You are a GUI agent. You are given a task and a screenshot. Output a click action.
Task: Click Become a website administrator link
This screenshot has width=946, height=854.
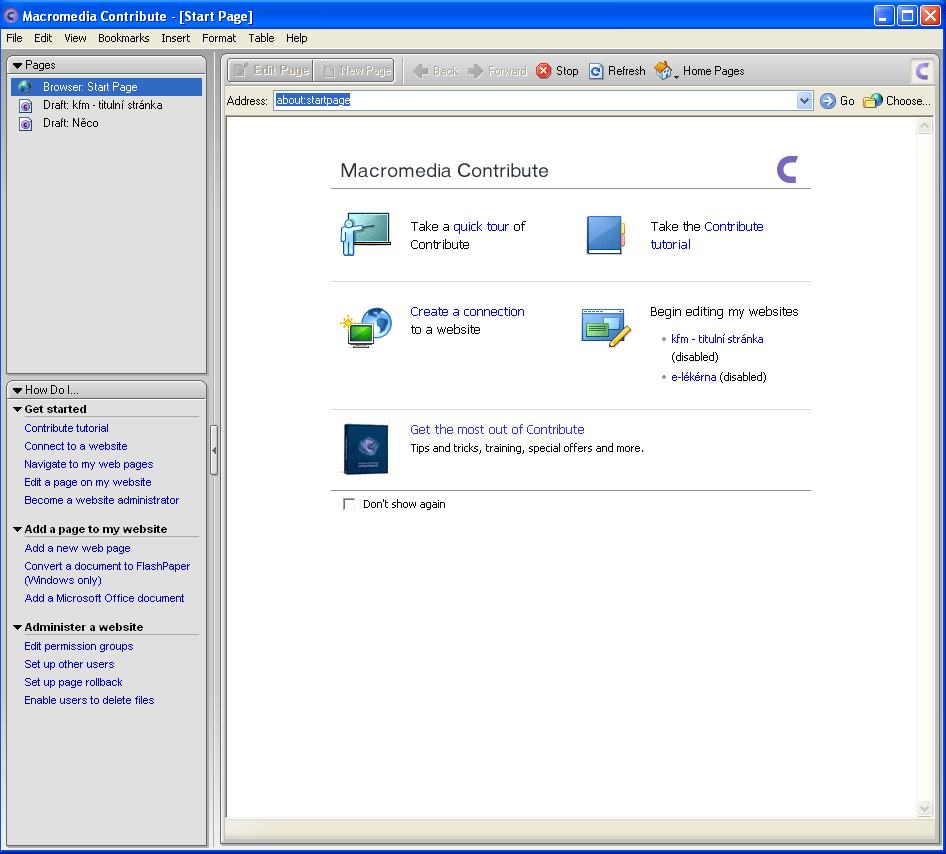pyautogui.click(x=102, y=501)
